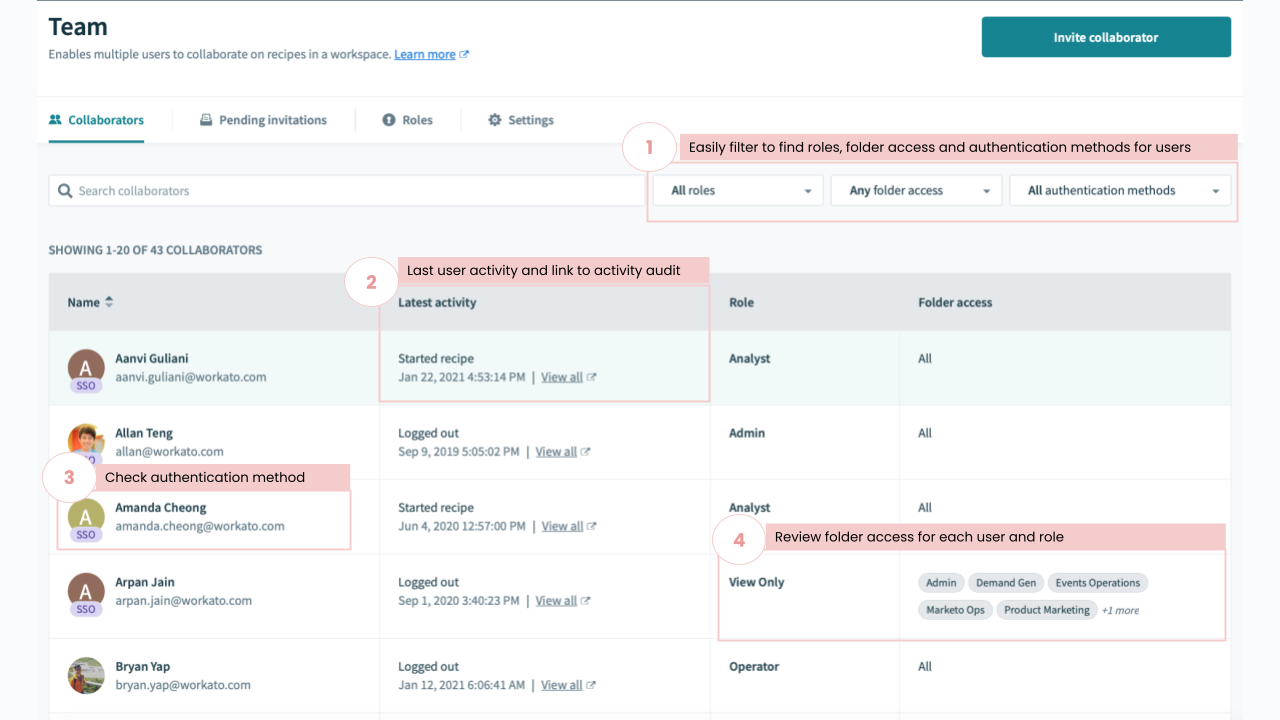This screenshot has width=1280, height=720.
Task: Click the Settings gear icon
Action: click(494, 120)
